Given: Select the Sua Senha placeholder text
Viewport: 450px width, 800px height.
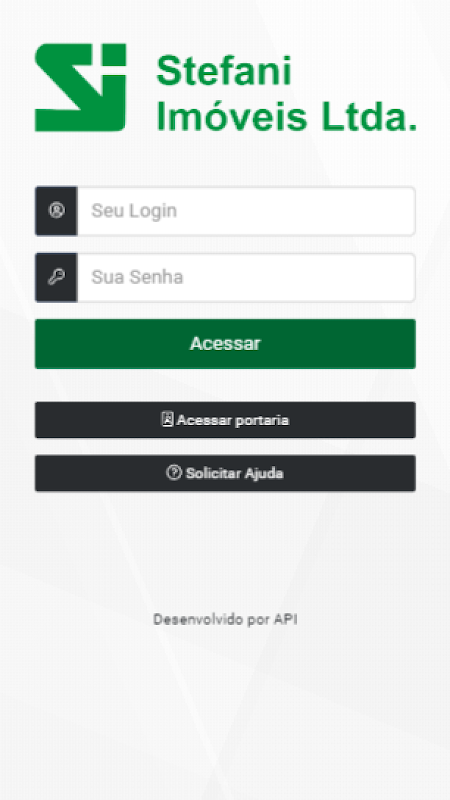Looking at the screenshot, I should [x=137, y=277].
